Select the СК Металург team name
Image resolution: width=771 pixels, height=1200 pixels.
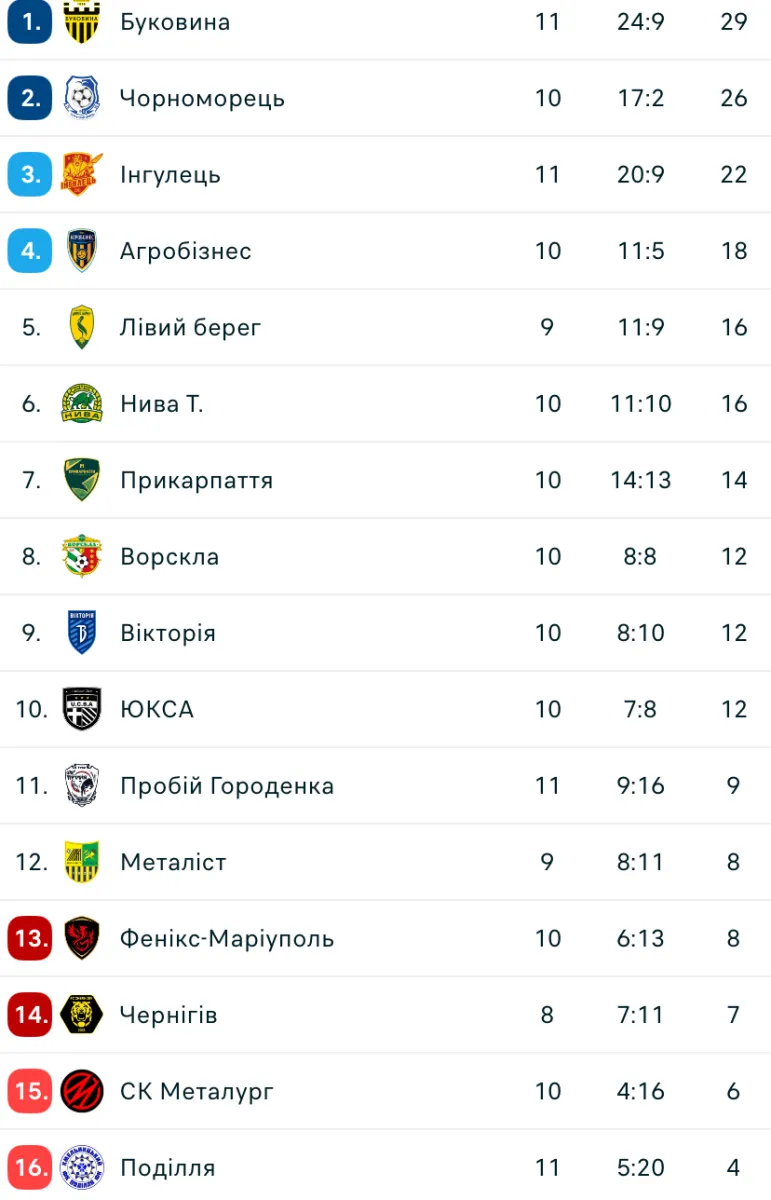tap(197, 1091)
